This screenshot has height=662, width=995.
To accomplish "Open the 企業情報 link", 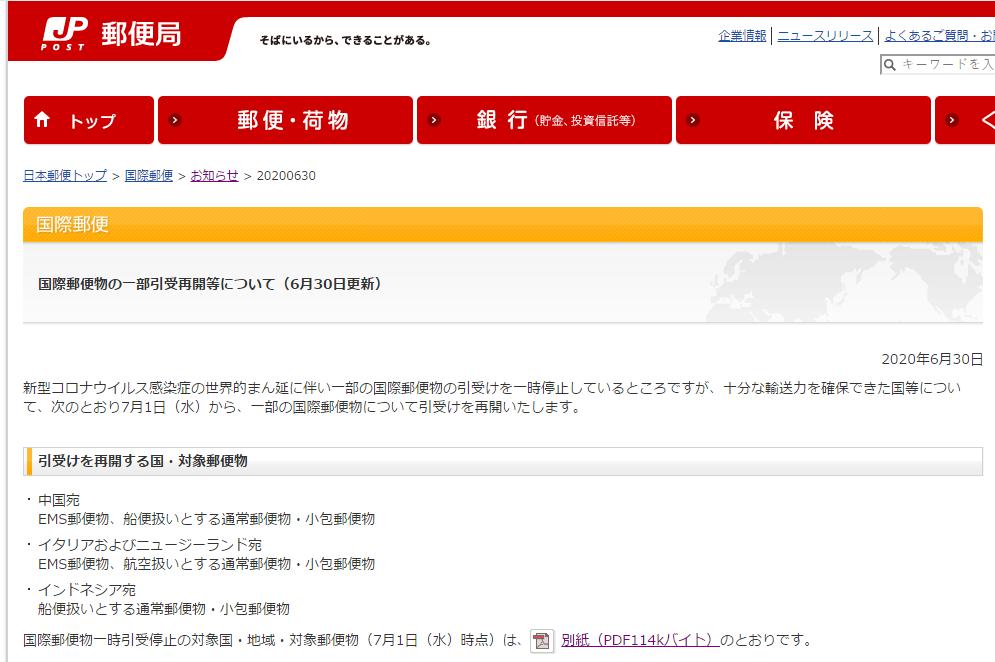I will [x=741, y=33].
